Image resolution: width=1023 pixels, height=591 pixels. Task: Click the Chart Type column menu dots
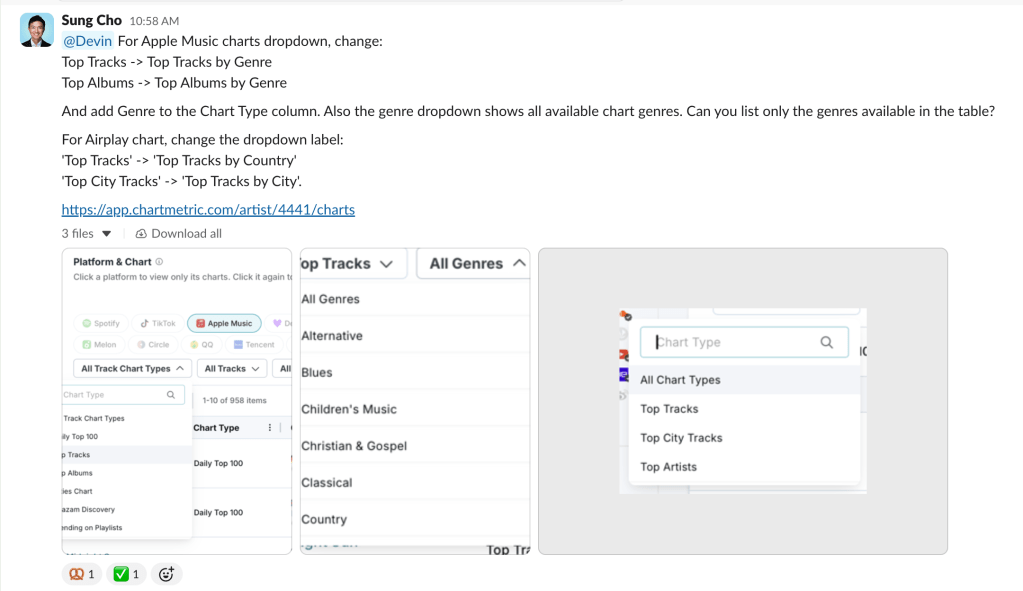[269, 428]
